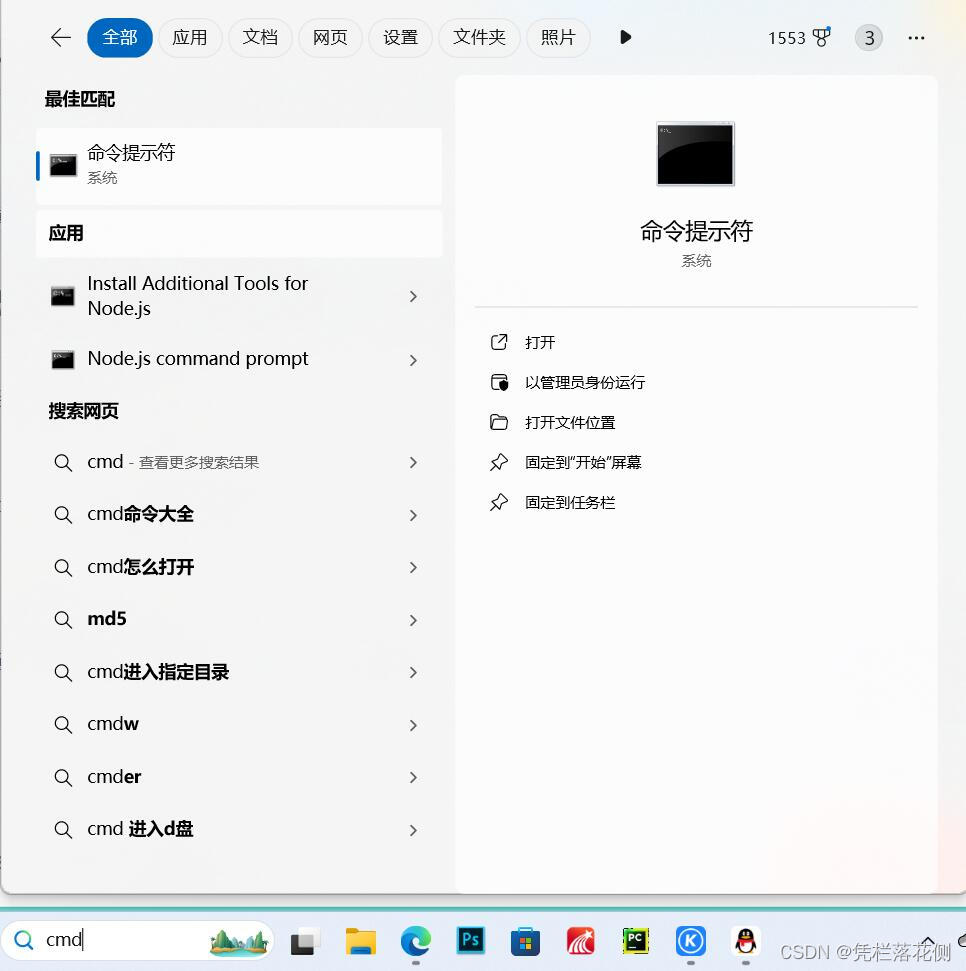Expand chevron beside cmd怎么打开
The width and height of the screenshot is (966, 971).
413,567
